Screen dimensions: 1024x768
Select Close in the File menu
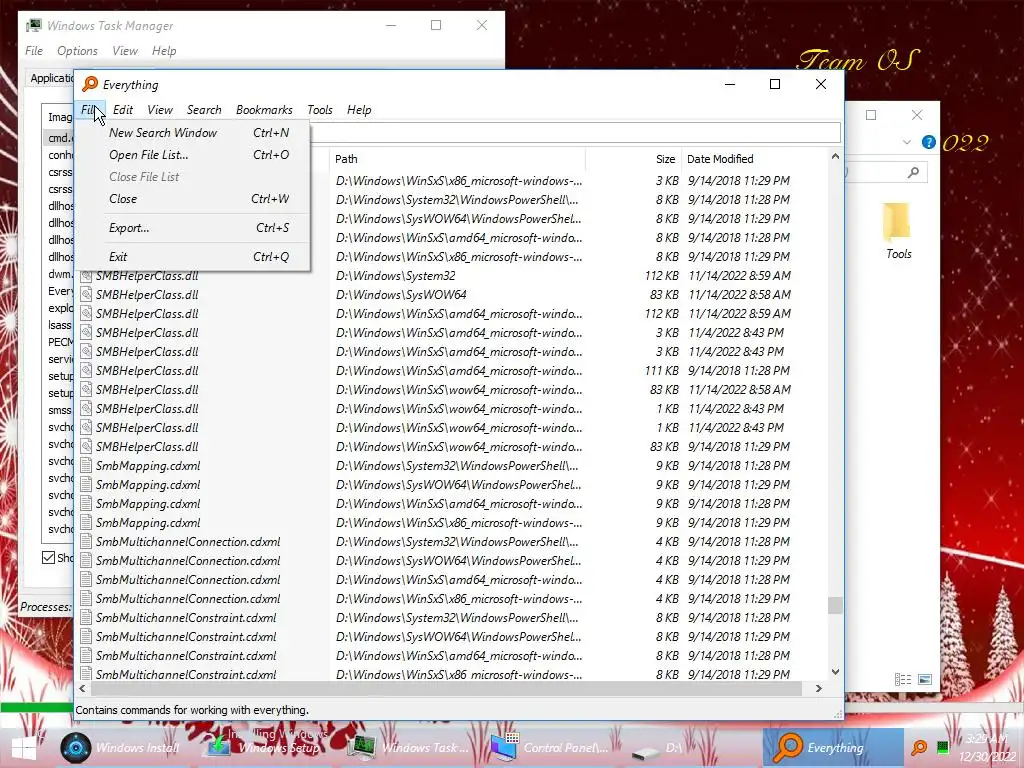193,199
